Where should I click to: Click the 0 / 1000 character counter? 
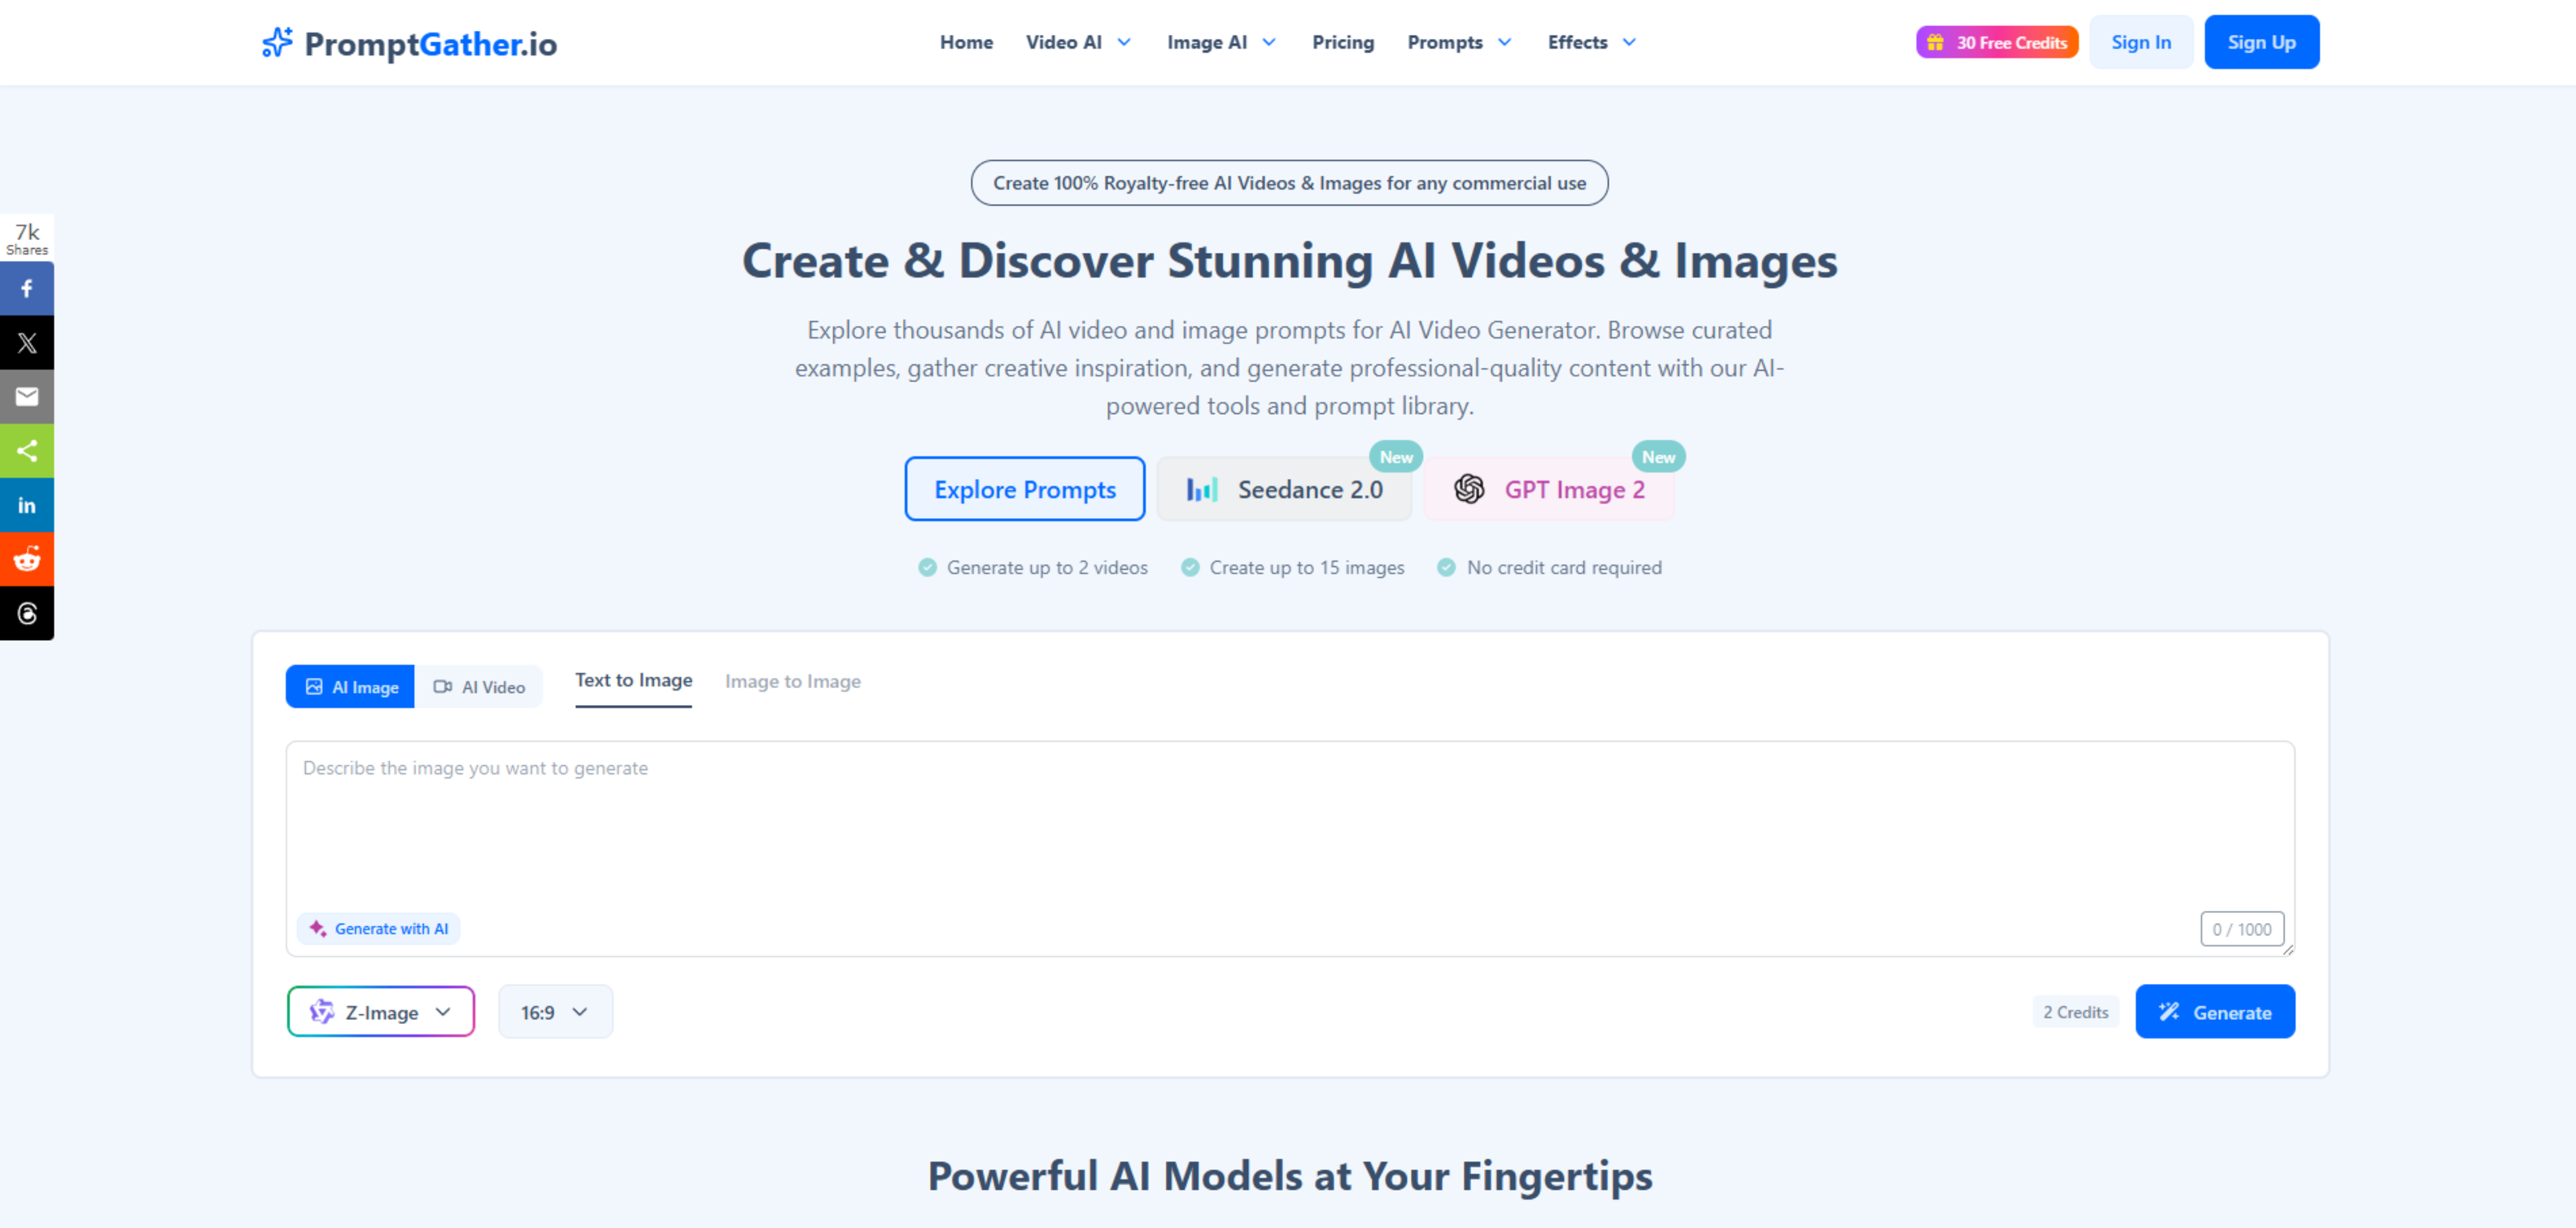2241,929
